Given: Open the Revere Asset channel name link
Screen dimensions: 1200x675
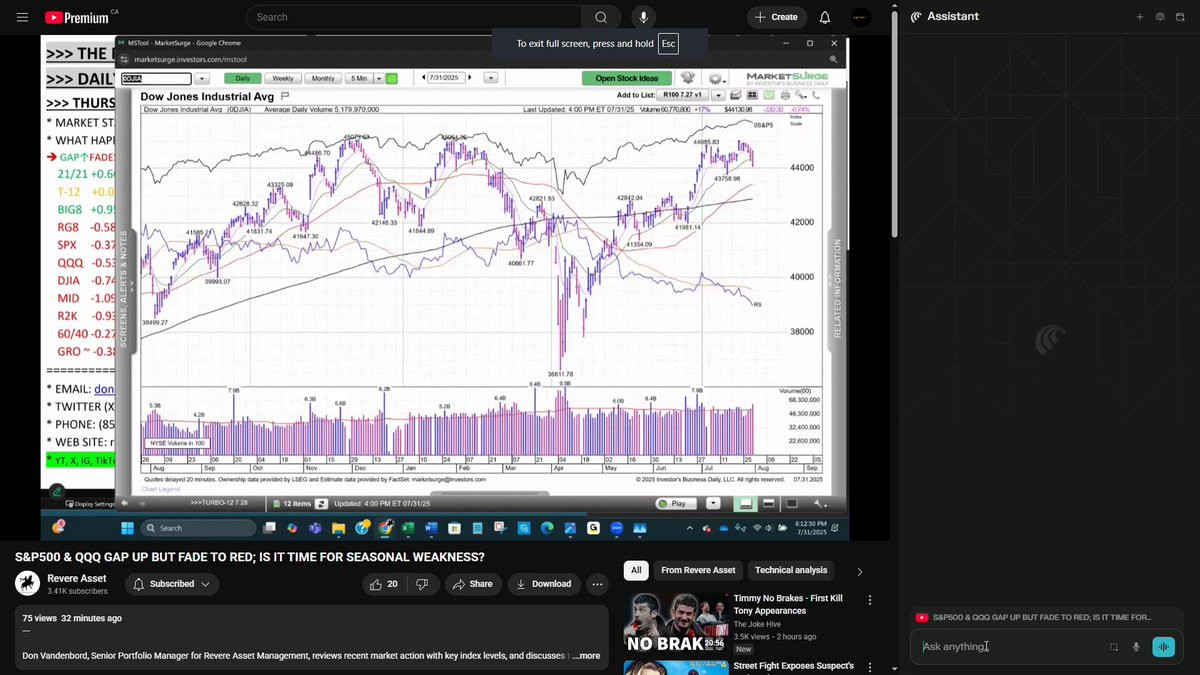Looking at the screenshot, I should (77, 578).
